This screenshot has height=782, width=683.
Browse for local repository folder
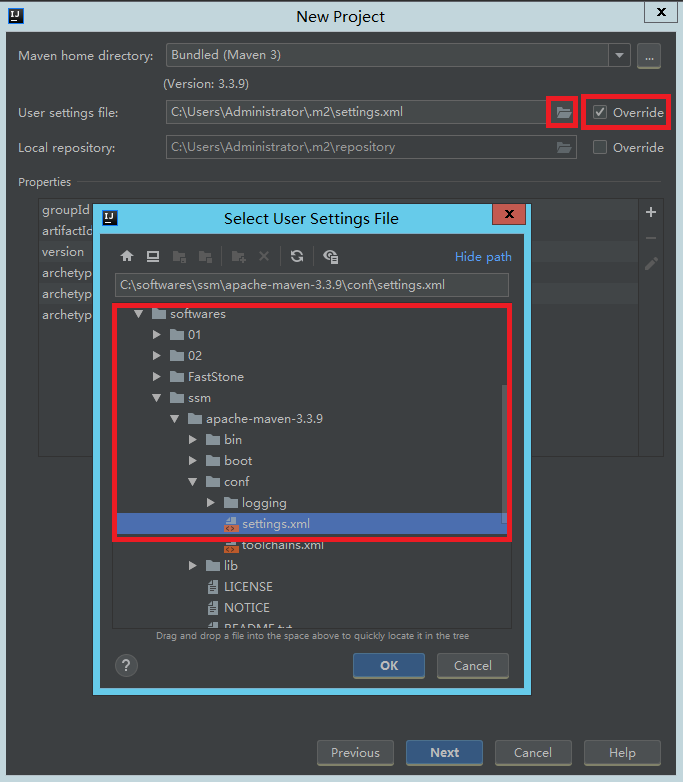564,147
